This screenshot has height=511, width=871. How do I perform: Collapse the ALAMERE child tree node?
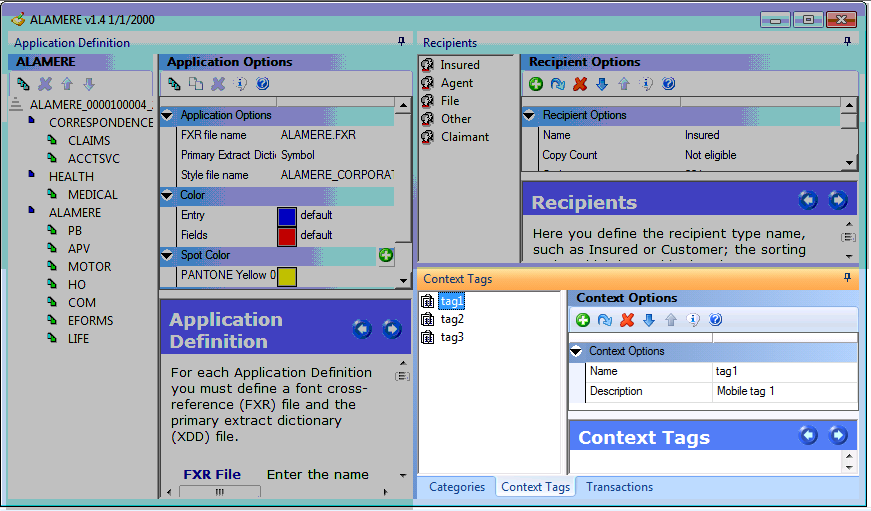click(32, 211)
